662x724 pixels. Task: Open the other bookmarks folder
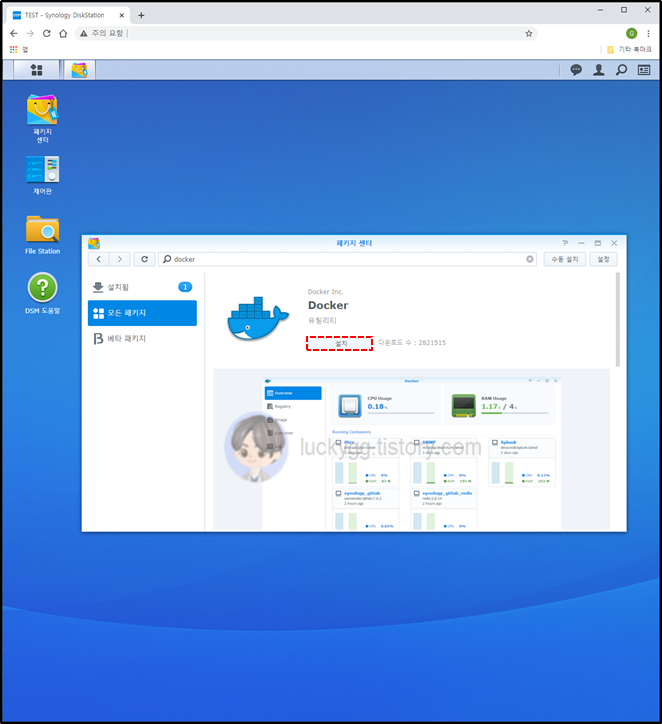[629, 49]
